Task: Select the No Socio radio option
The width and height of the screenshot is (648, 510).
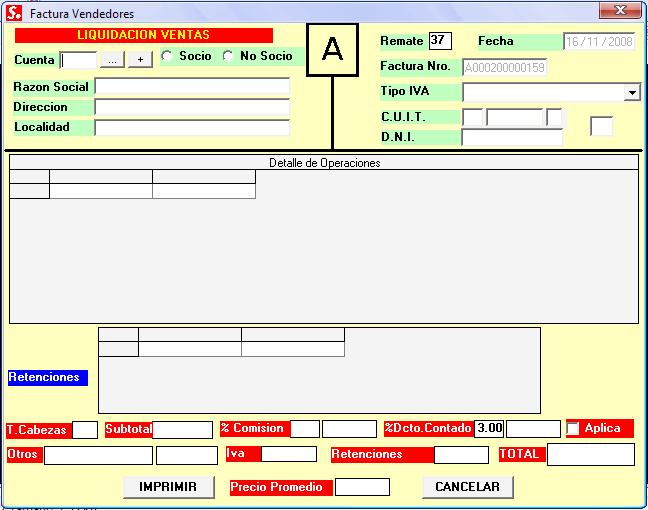Action: [229, 56]
